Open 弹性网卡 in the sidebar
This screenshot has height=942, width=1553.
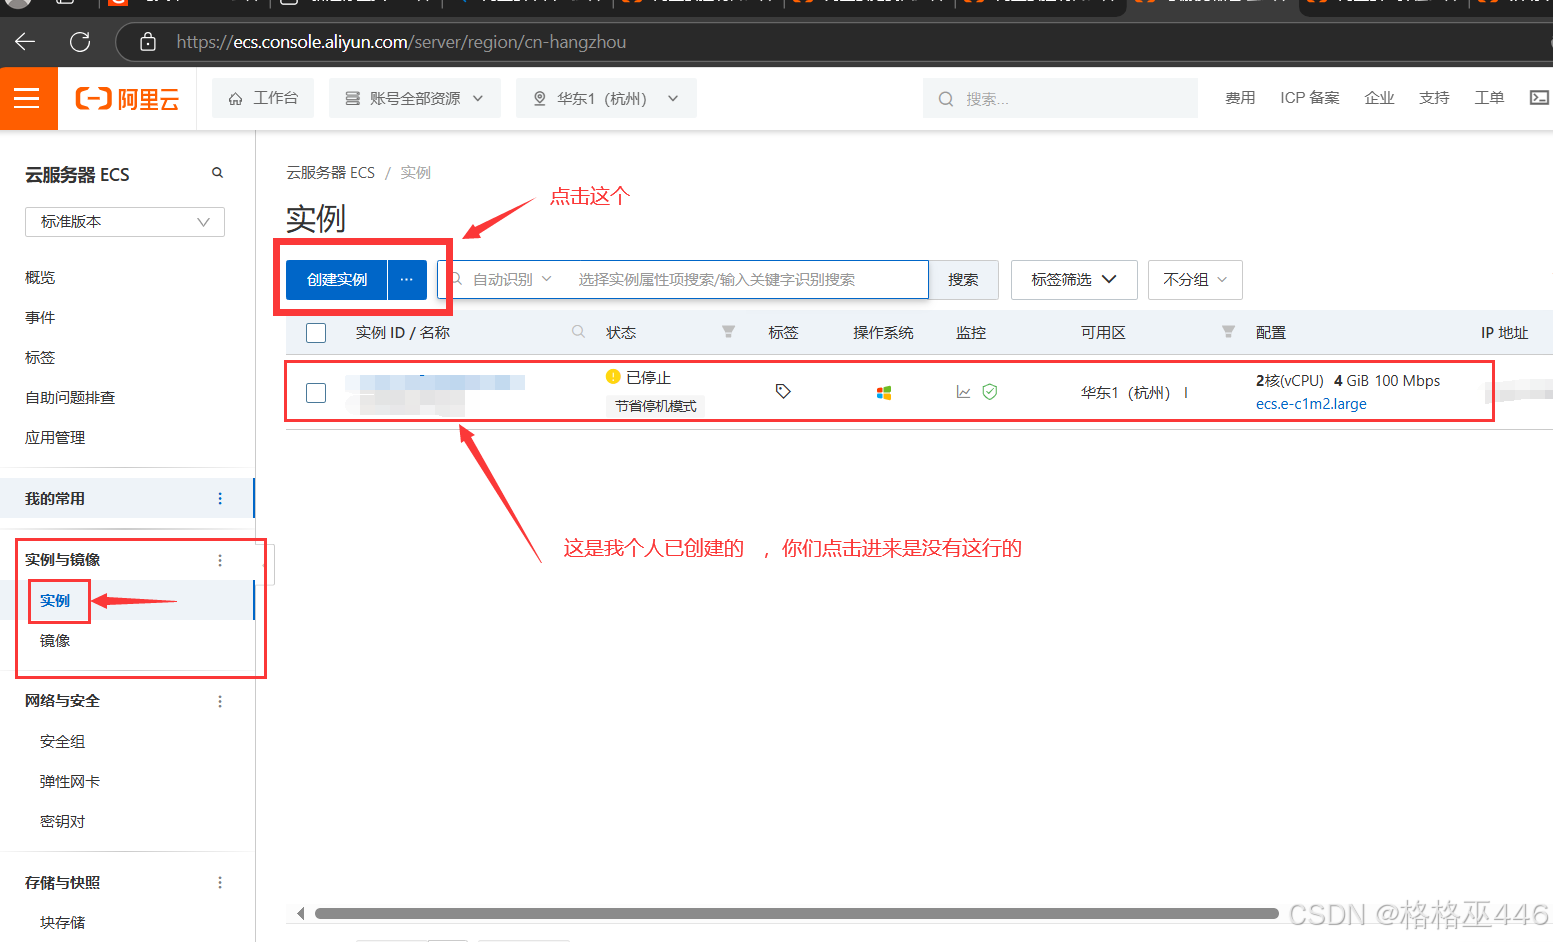tap(70, 782)
